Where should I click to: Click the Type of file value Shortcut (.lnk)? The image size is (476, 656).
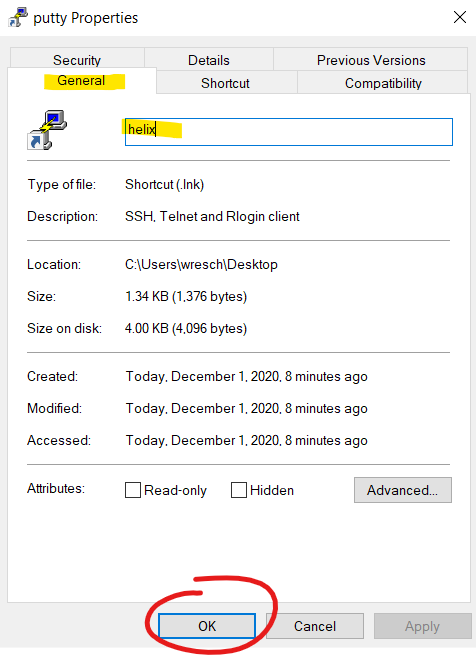click(164, 184)
